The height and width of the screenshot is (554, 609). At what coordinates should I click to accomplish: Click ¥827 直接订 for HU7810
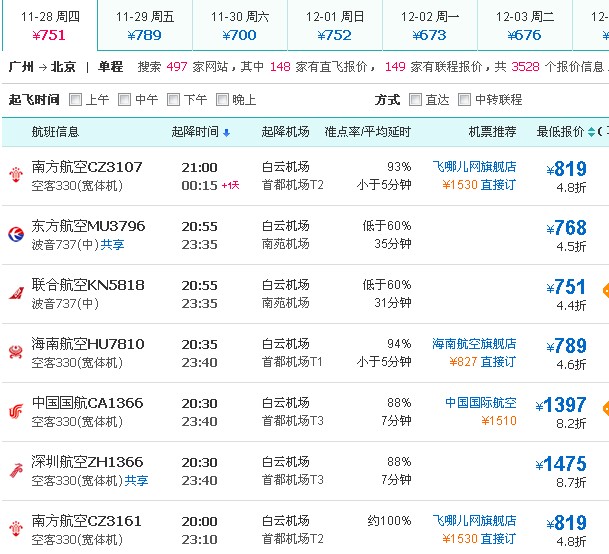tap(483, 362)
